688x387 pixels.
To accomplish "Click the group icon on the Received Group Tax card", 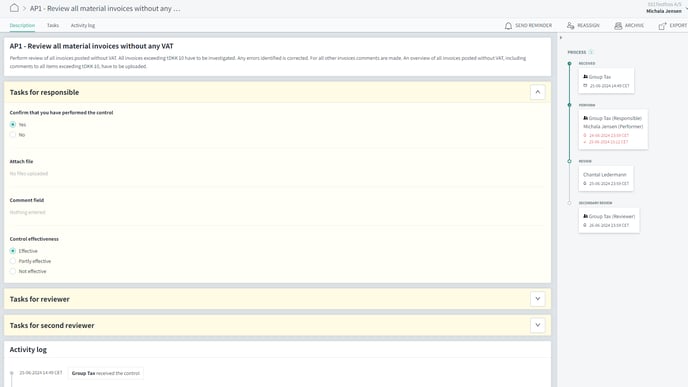I will [x=585, y=77].
